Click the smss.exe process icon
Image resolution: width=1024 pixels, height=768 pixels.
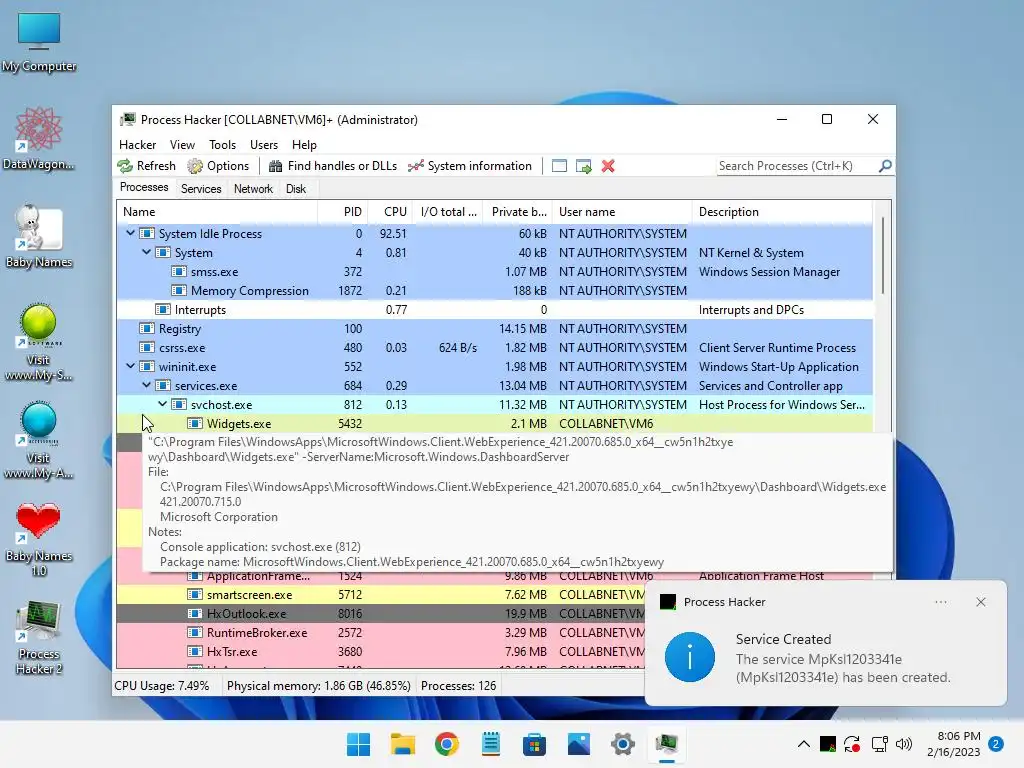click(x=179, y=272)
